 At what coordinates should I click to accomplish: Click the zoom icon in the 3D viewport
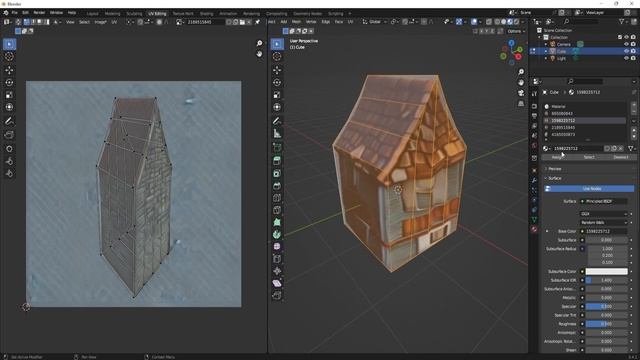521,72
